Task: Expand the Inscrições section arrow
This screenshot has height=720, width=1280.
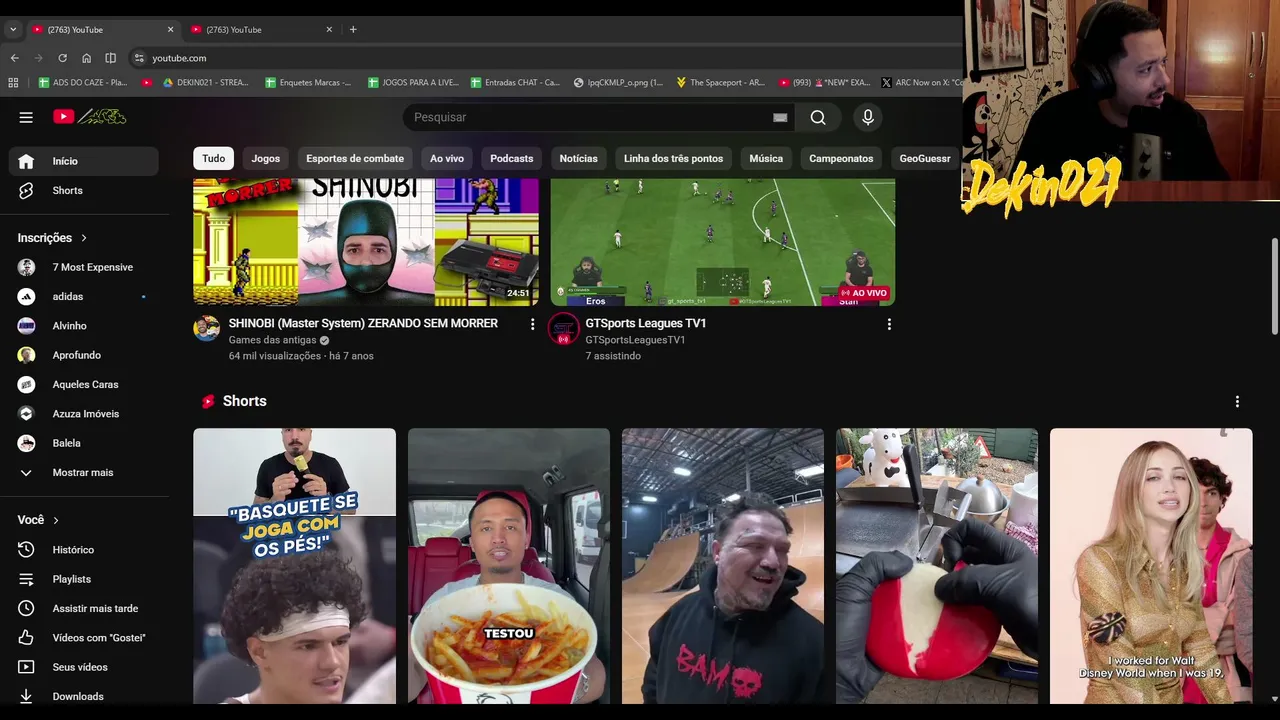Action: (84, 238)
